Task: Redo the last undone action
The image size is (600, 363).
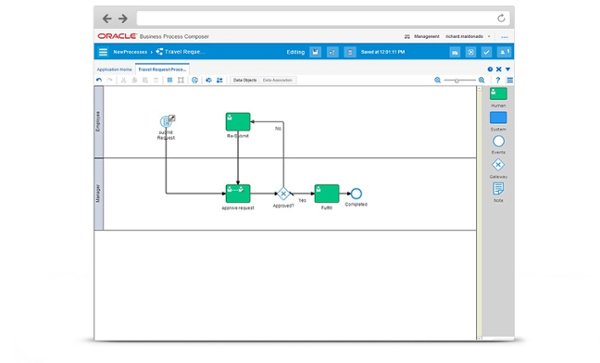Action: click(110, 80)
